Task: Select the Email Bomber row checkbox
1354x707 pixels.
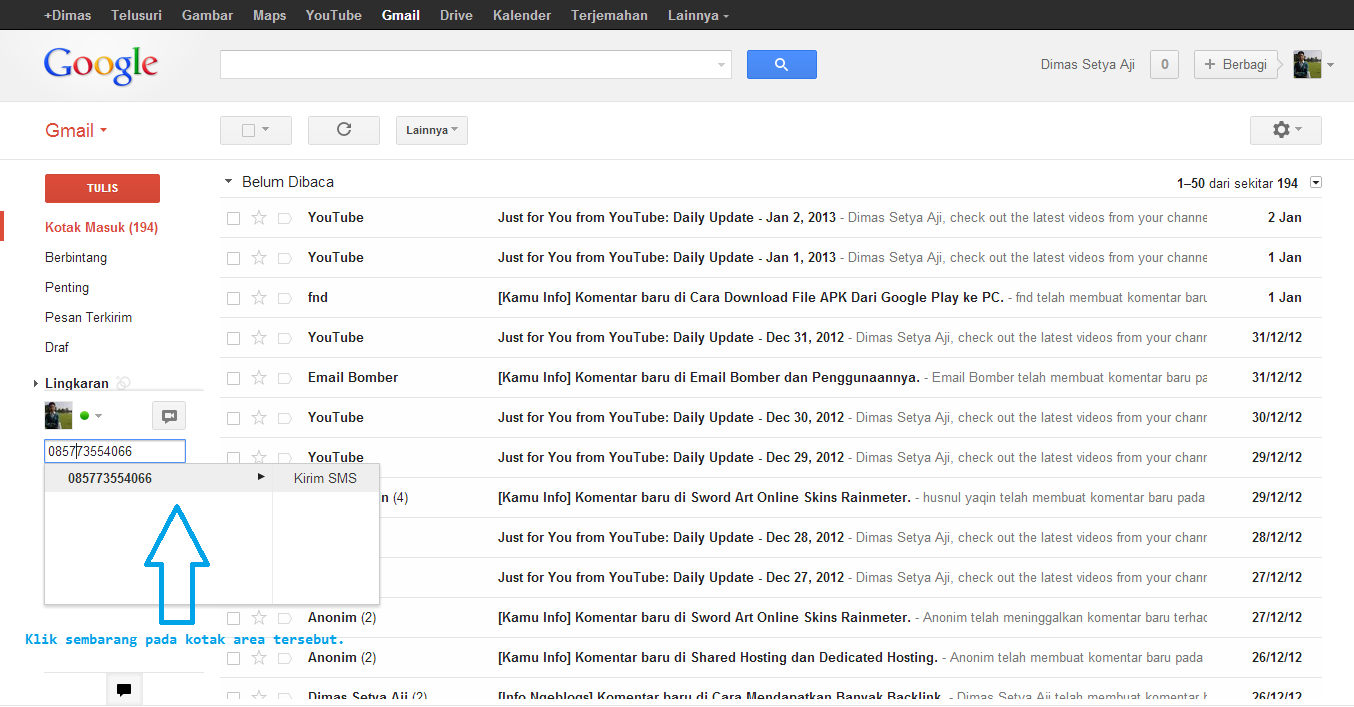Action: pyautogui.click(x=233, y=378)
